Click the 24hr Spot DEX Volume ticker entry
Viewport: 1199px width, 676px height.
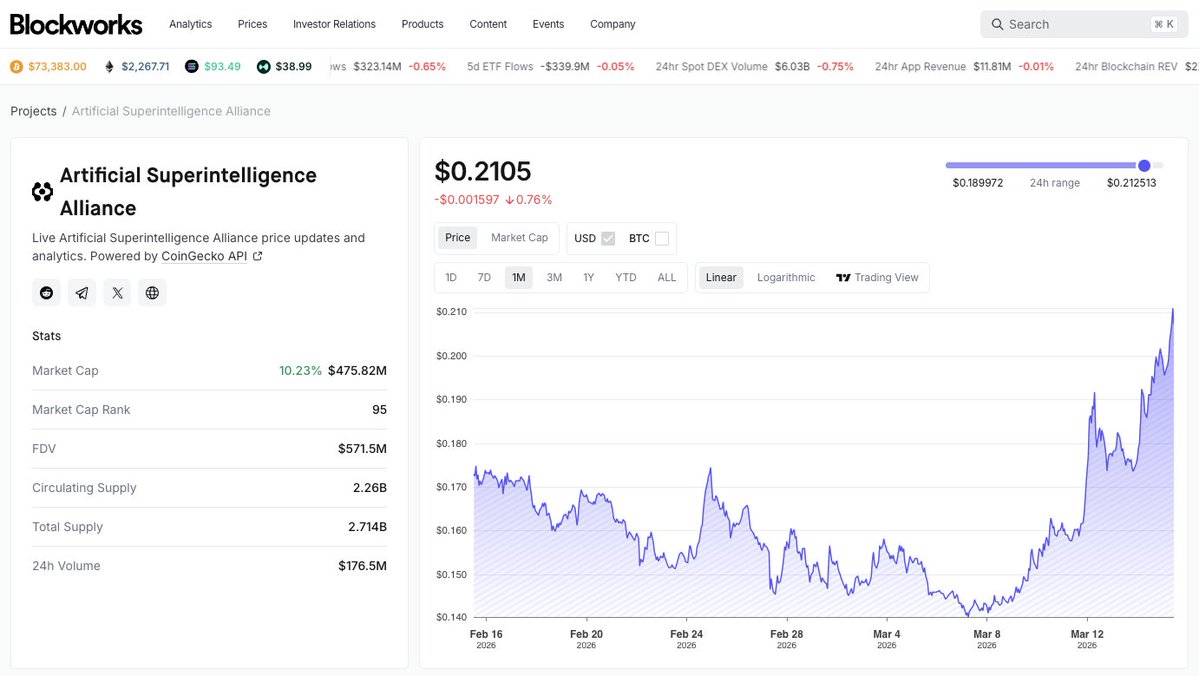pyautogui.click(x=754, y=67)
